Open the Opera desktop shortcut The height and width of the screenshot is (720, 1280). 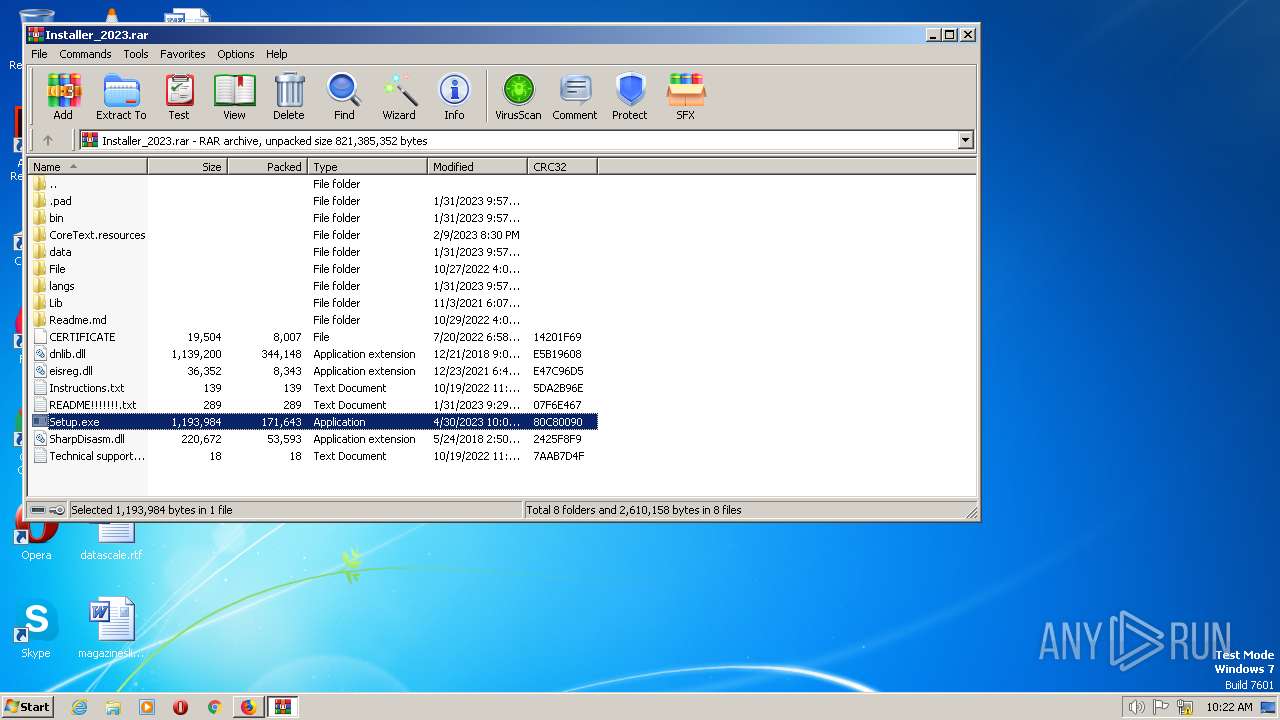pos(36,535)
